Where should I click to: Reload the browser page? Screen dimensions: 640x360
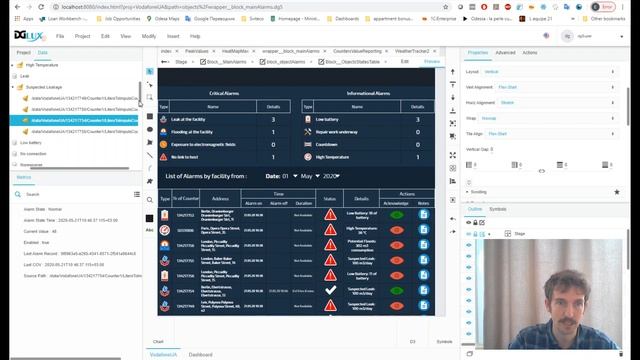coord(41,7)
